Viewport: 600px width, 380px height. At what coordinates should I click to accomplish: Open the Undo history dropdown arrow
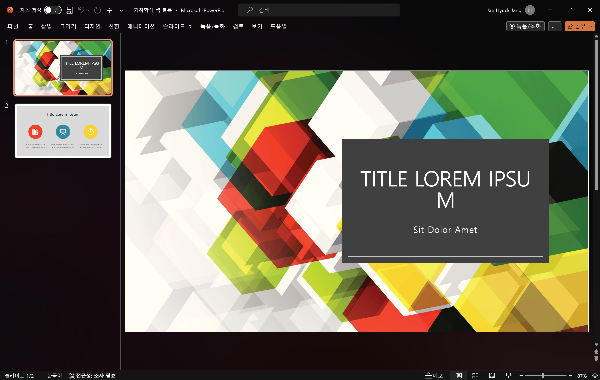pyautogui.click(x=88, y=10)
